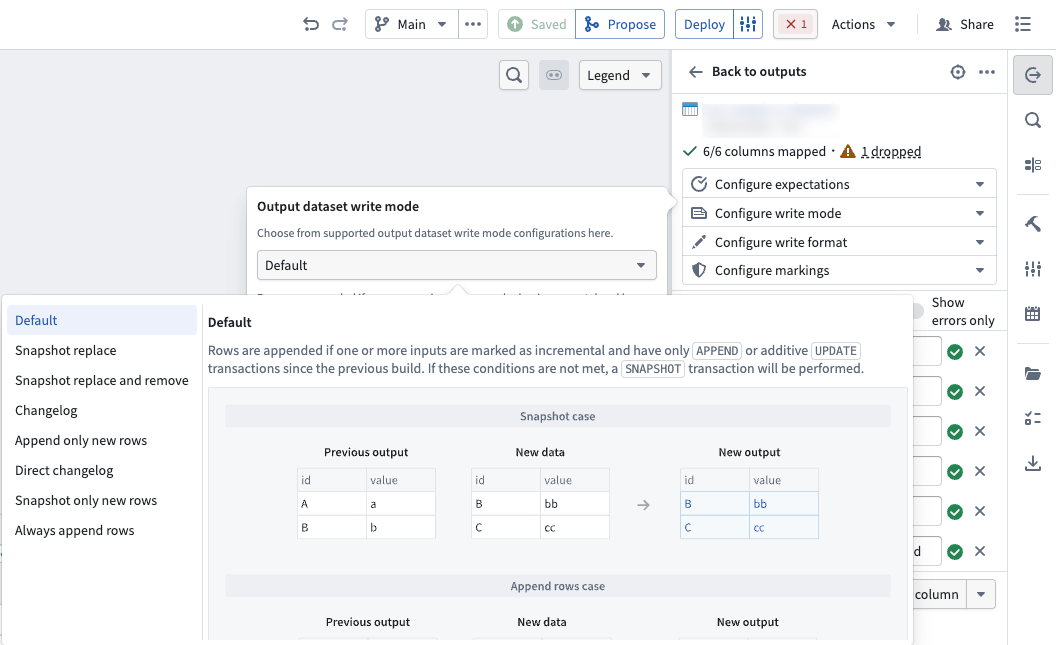Click the Deploy button
This screenshot has height=645, width=1056.
coord(704,24)
